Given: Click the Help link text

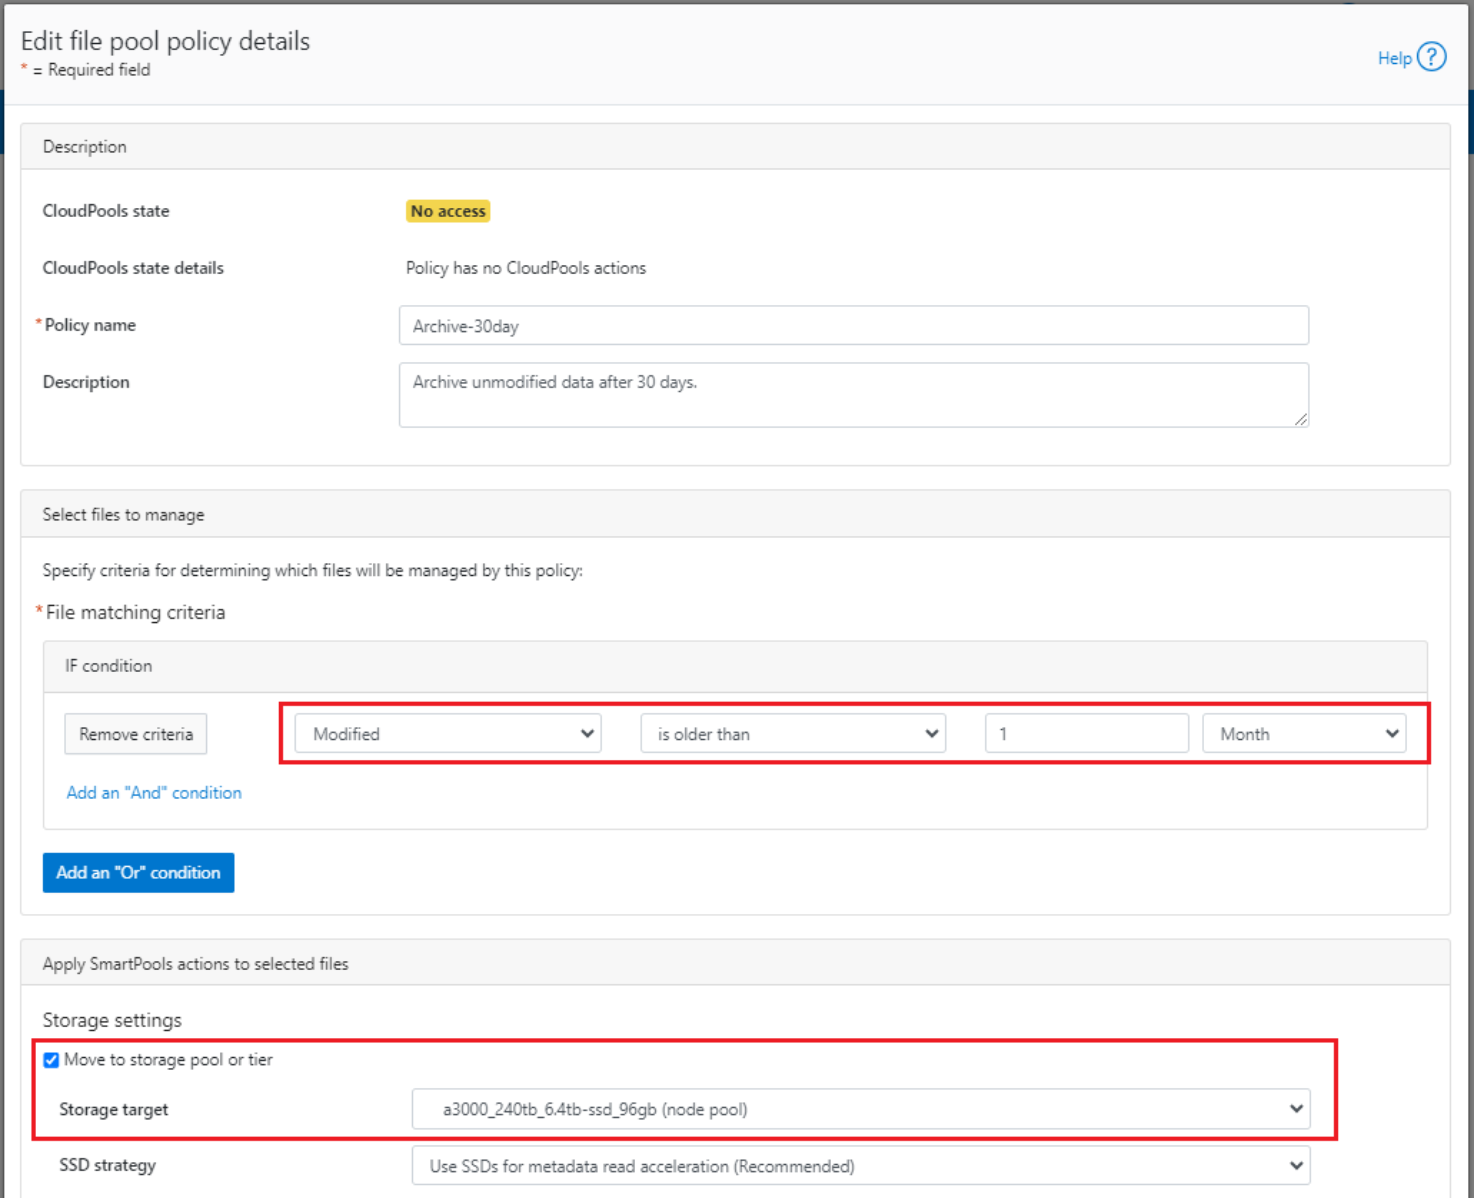Looking at the screenshot, I should coord(1394,58).
